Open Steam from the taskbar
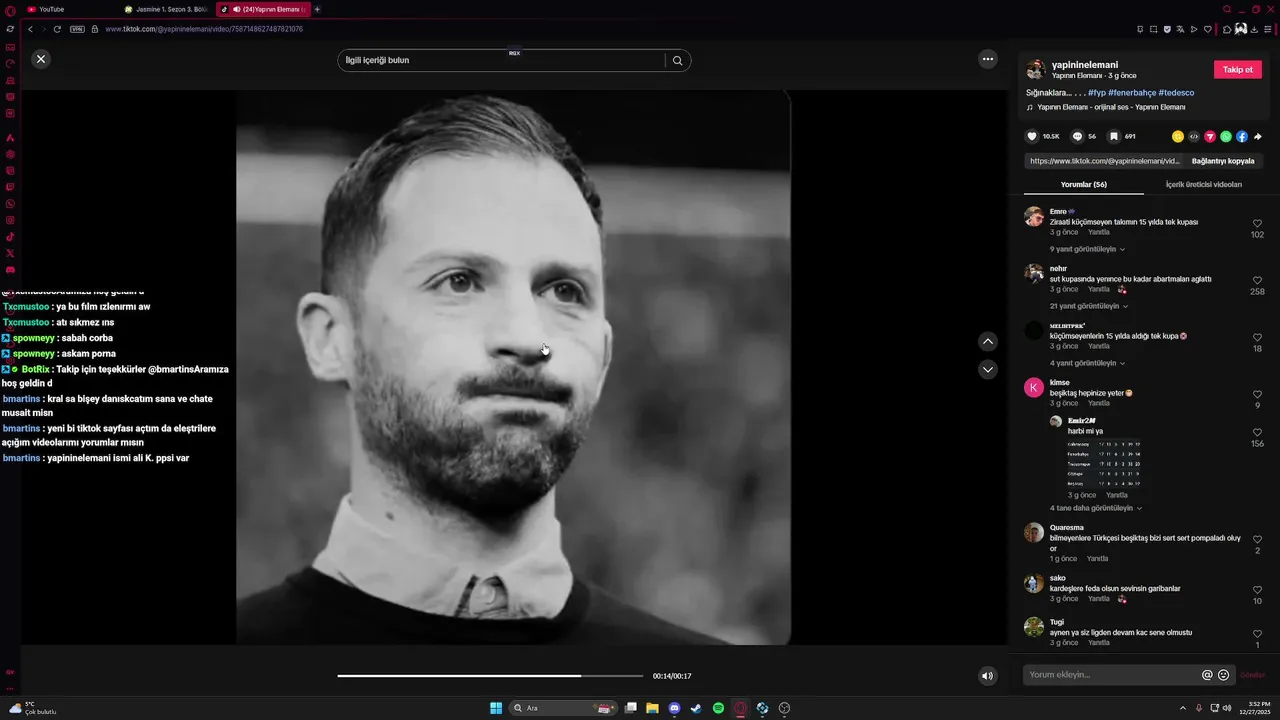Screen dimensions: 1280x720 point(696,708)
